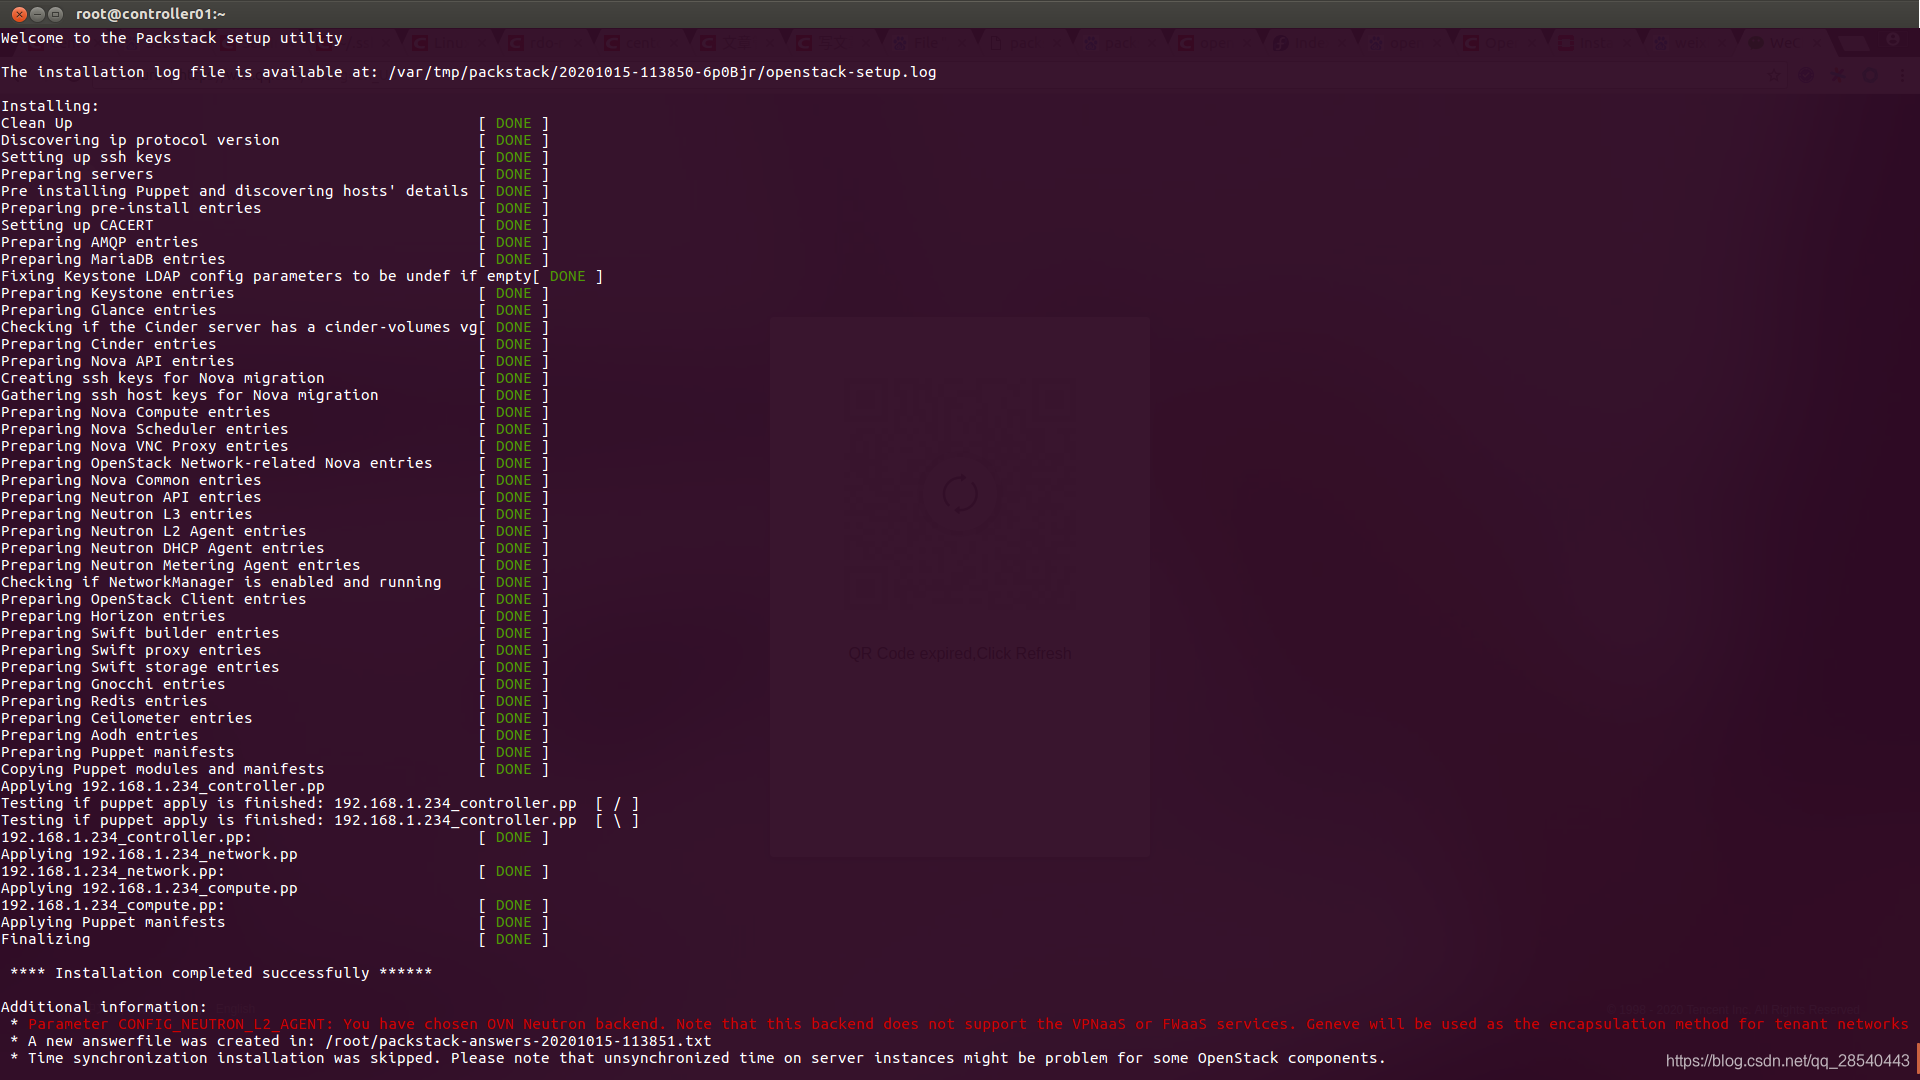Screen dimensions: 1920x1080
Task: Close the weixi tab with its X
Action: point(1721,43)
